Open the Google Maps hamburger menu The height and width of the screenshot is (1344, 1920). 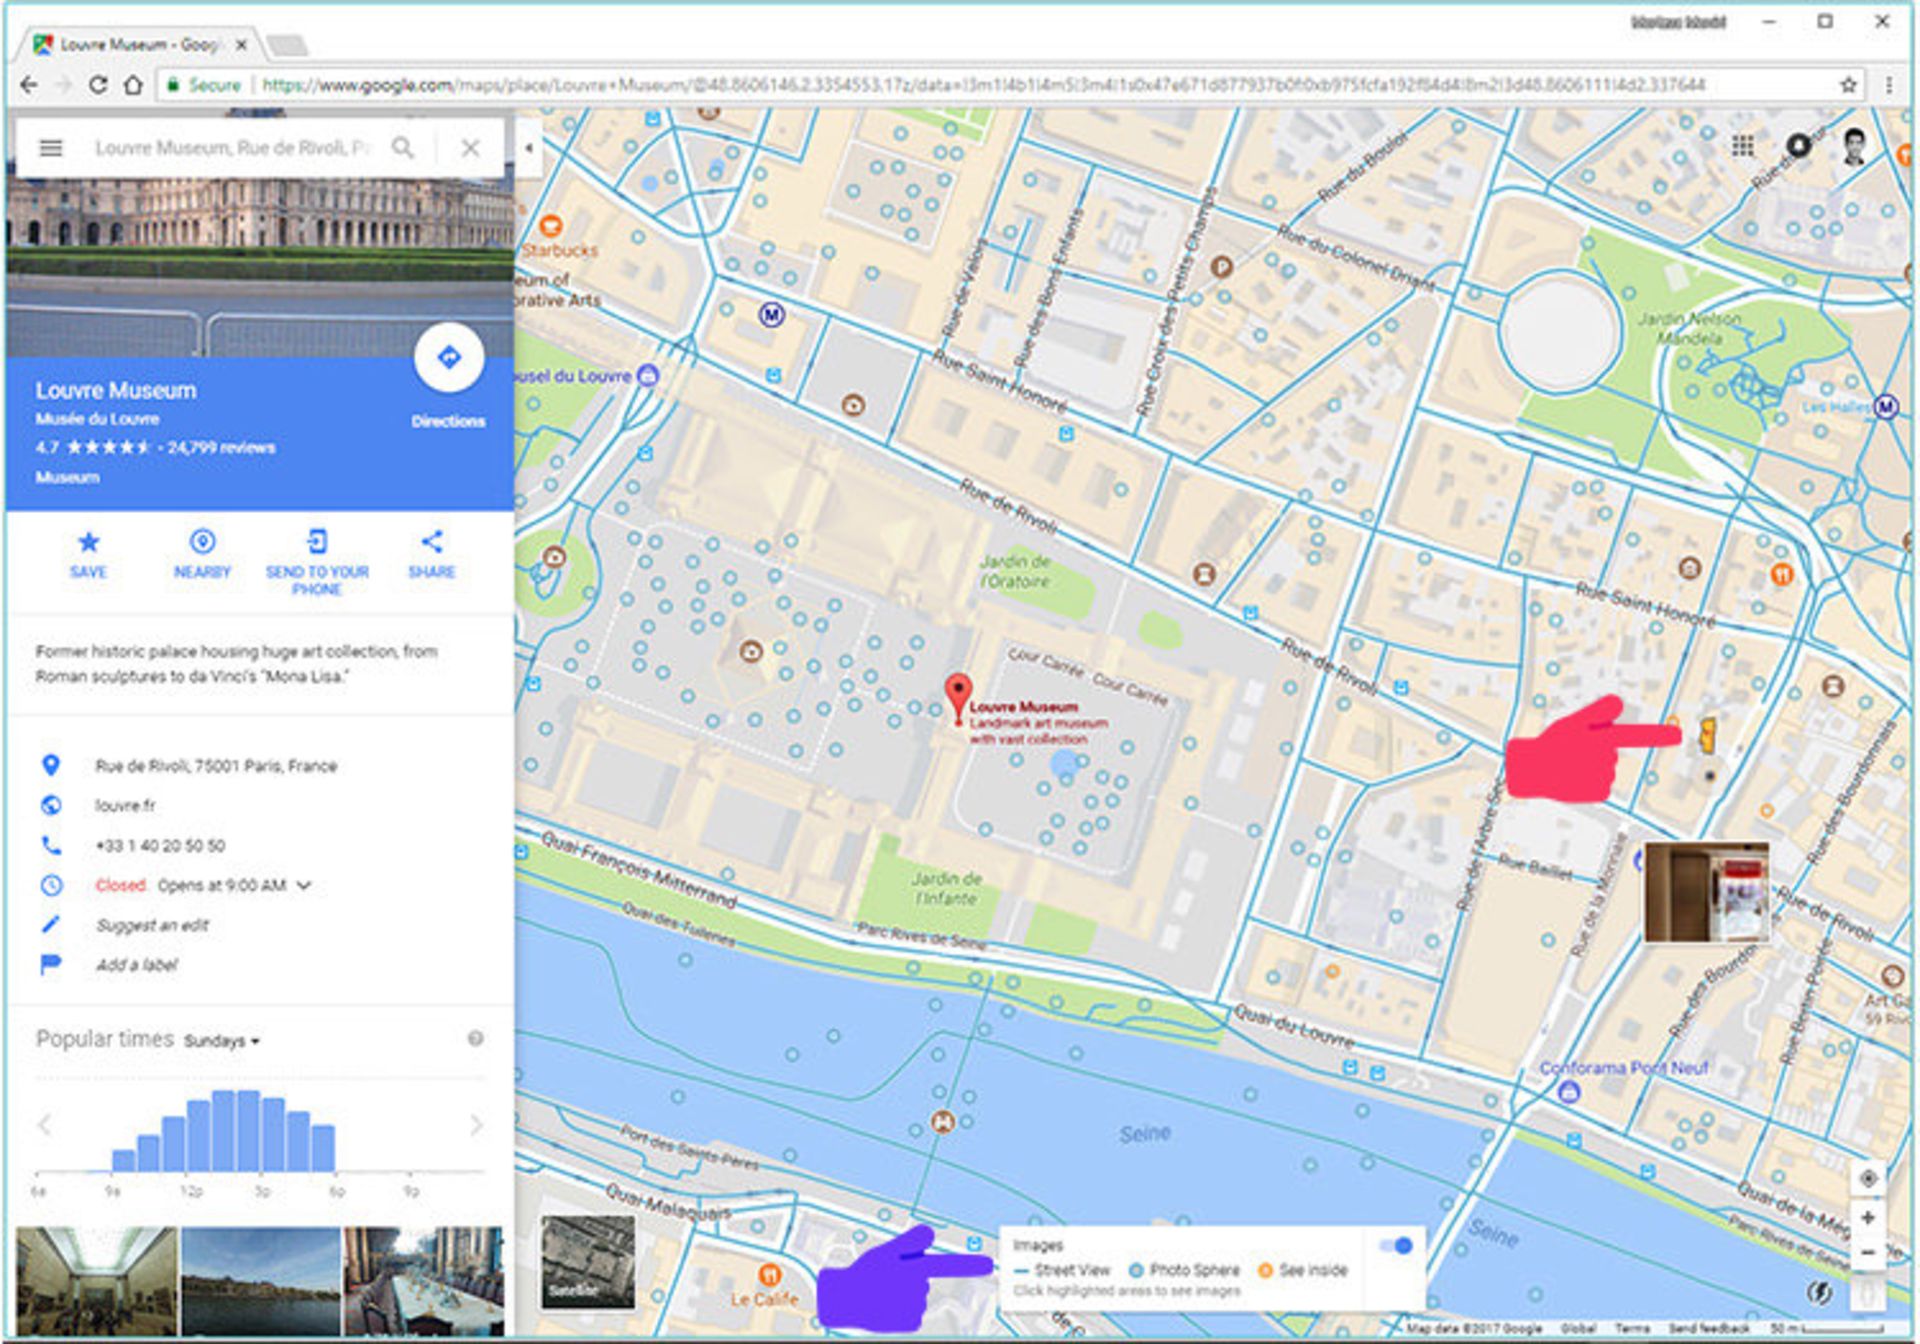[x=51, y=148]
